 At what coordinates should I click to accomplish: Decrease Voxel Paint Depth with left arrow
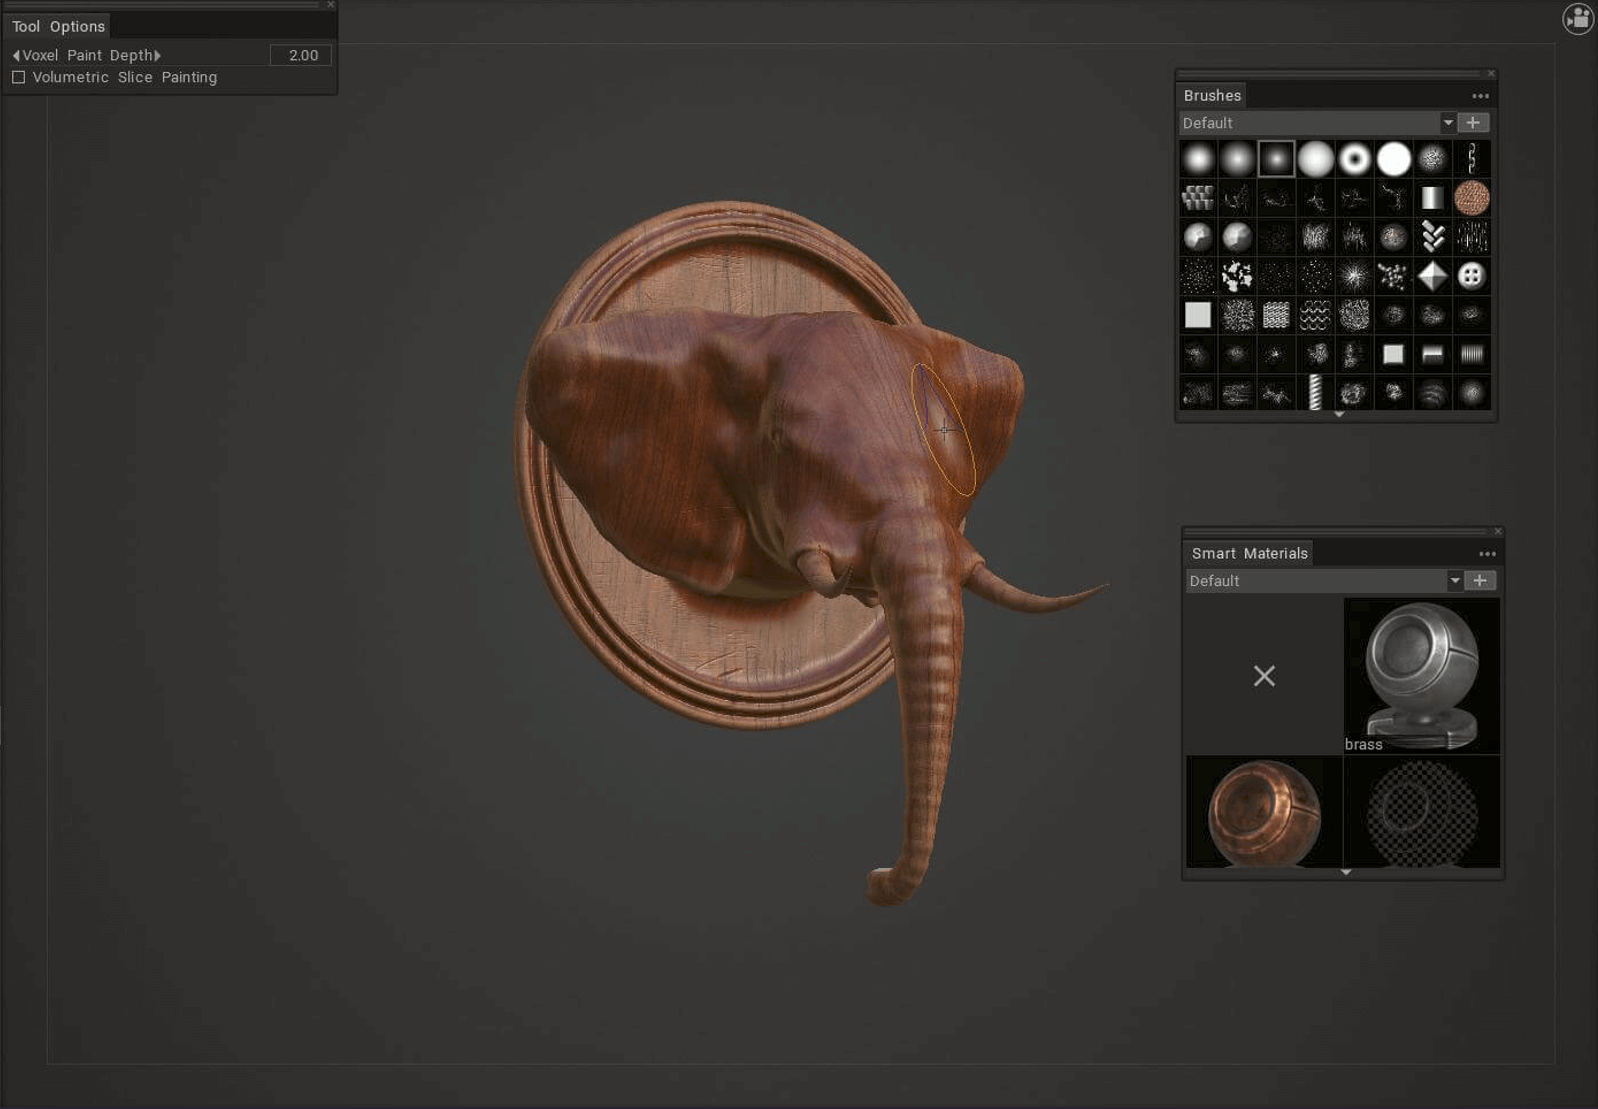pos(16,55)
